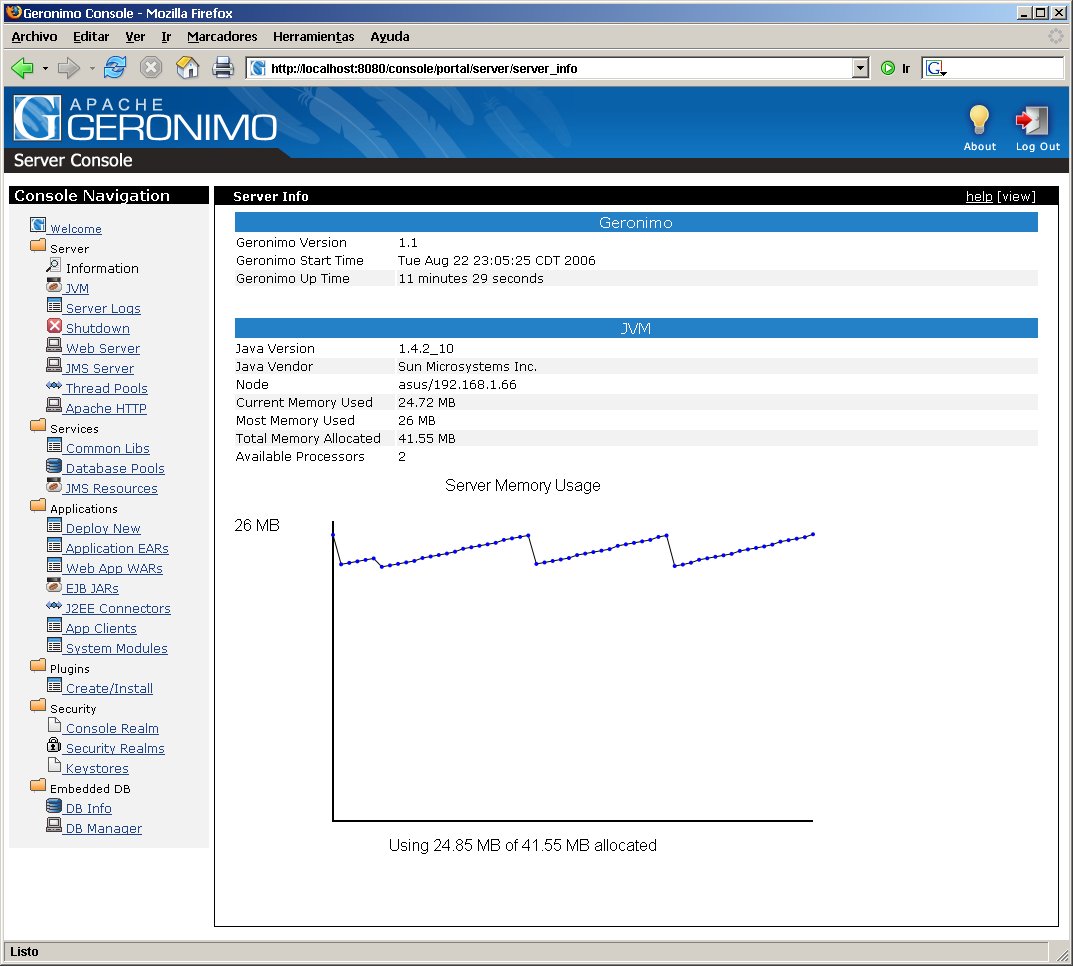Open the Herramientas menu
1073x966 pixels.
click(313, 37)
